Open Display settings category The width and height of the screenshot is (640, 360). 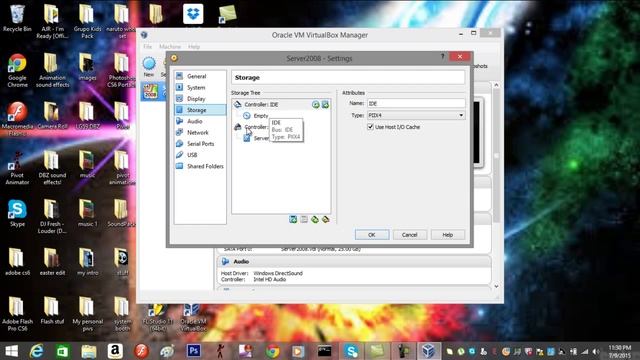(200, 99)
